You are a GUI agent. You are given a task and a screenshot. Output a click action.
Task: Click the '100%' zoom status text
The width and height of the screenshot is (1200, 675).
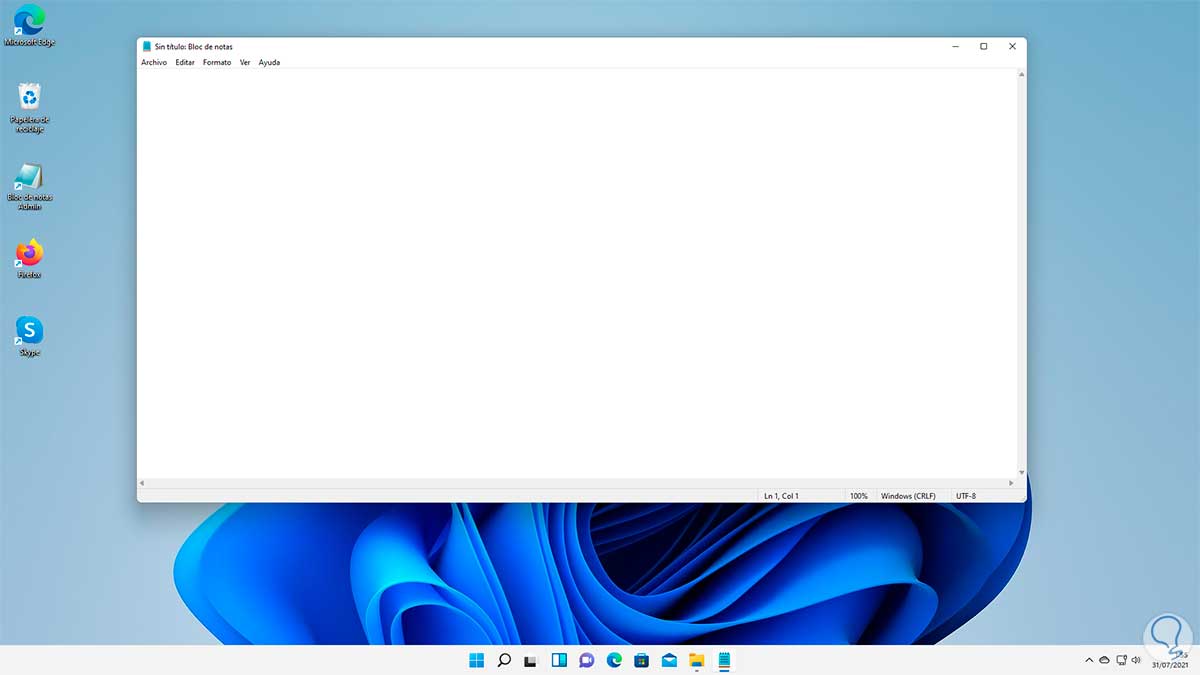tap(858, 496)
